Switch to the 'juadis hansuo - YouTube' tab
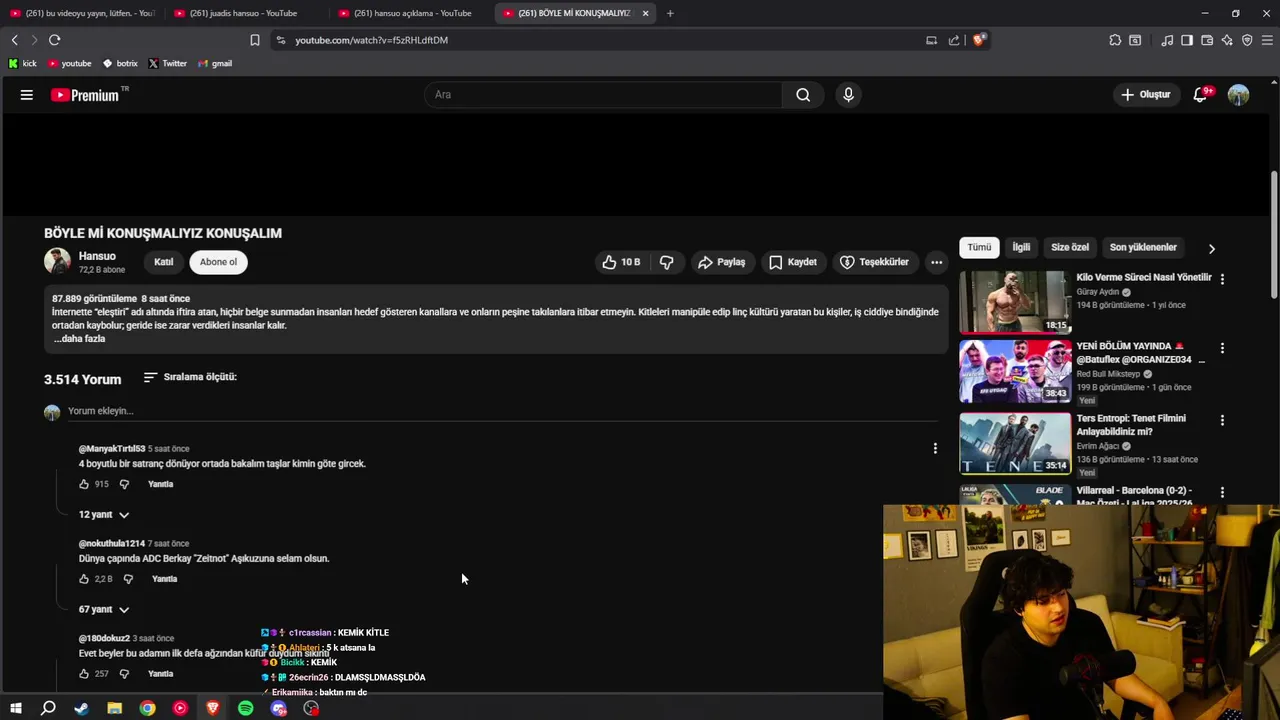The image size is (1280, 720). coord(244,13)
